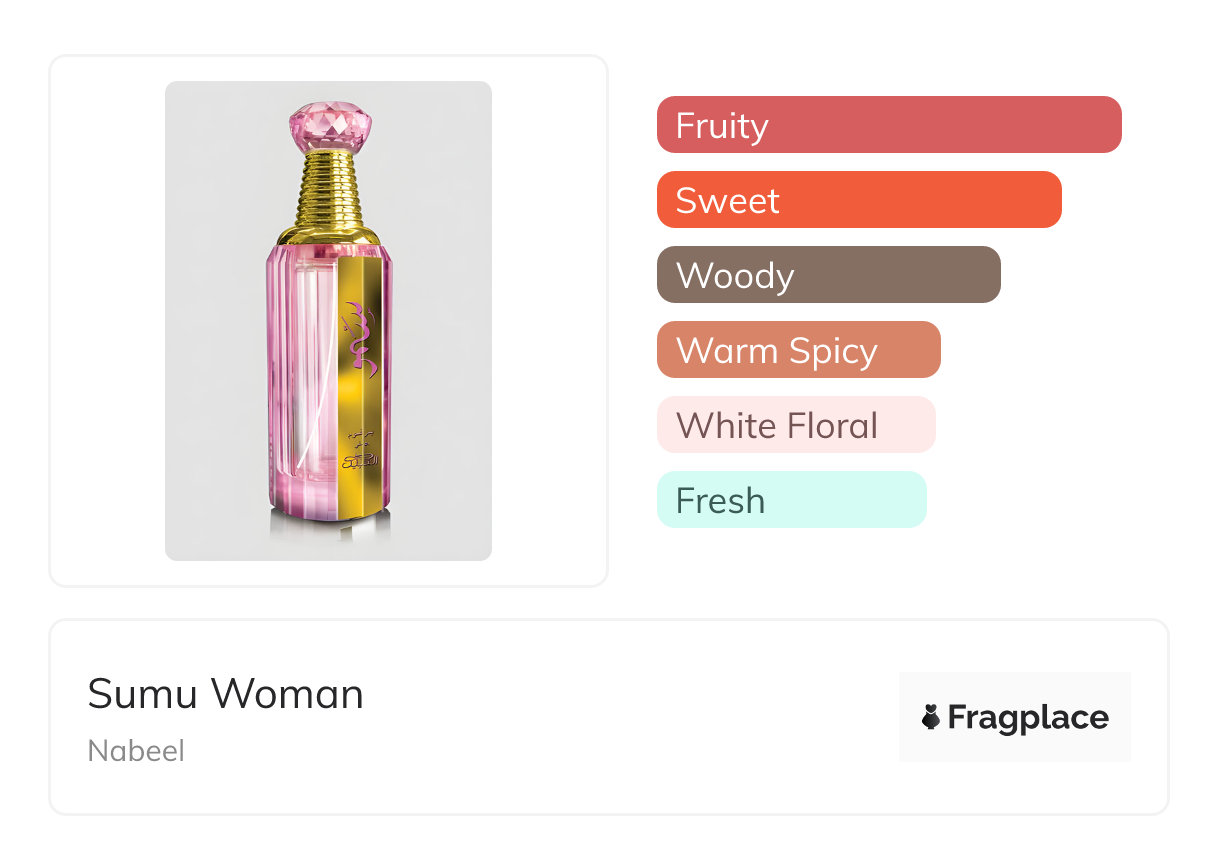The height and width of the screenshot is (864, 1218).
Task: Select the Woody accord bar
Action: [828, 275]
